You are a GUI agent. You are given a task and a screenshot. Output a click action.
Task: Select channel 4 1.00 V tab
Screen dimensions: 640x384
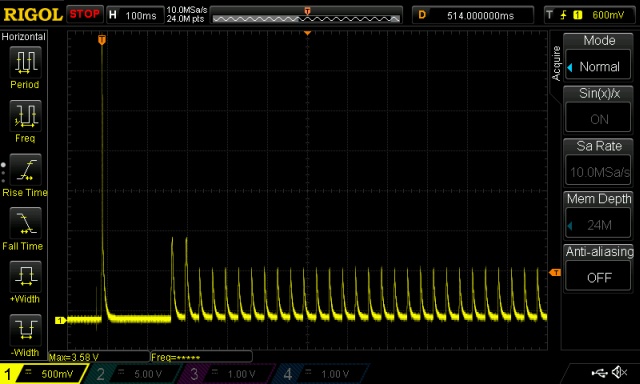click(322, 373)
